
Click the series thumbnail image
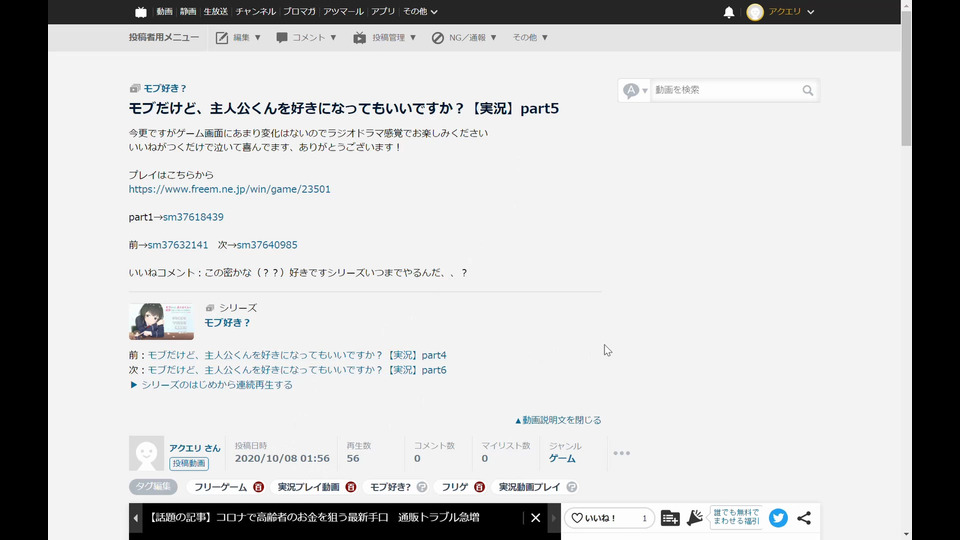[161, 321]
